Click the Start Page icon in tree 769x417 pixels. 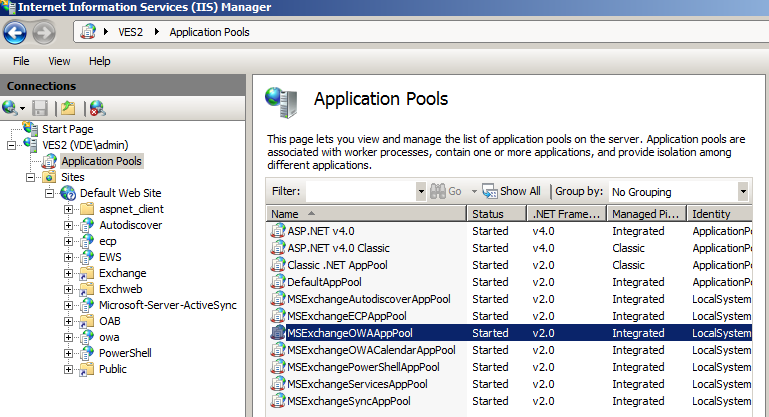30,129
